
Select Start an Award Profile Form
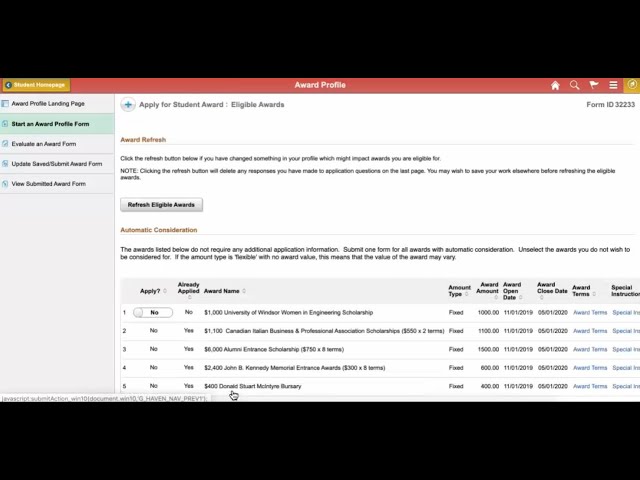(50, 124)
